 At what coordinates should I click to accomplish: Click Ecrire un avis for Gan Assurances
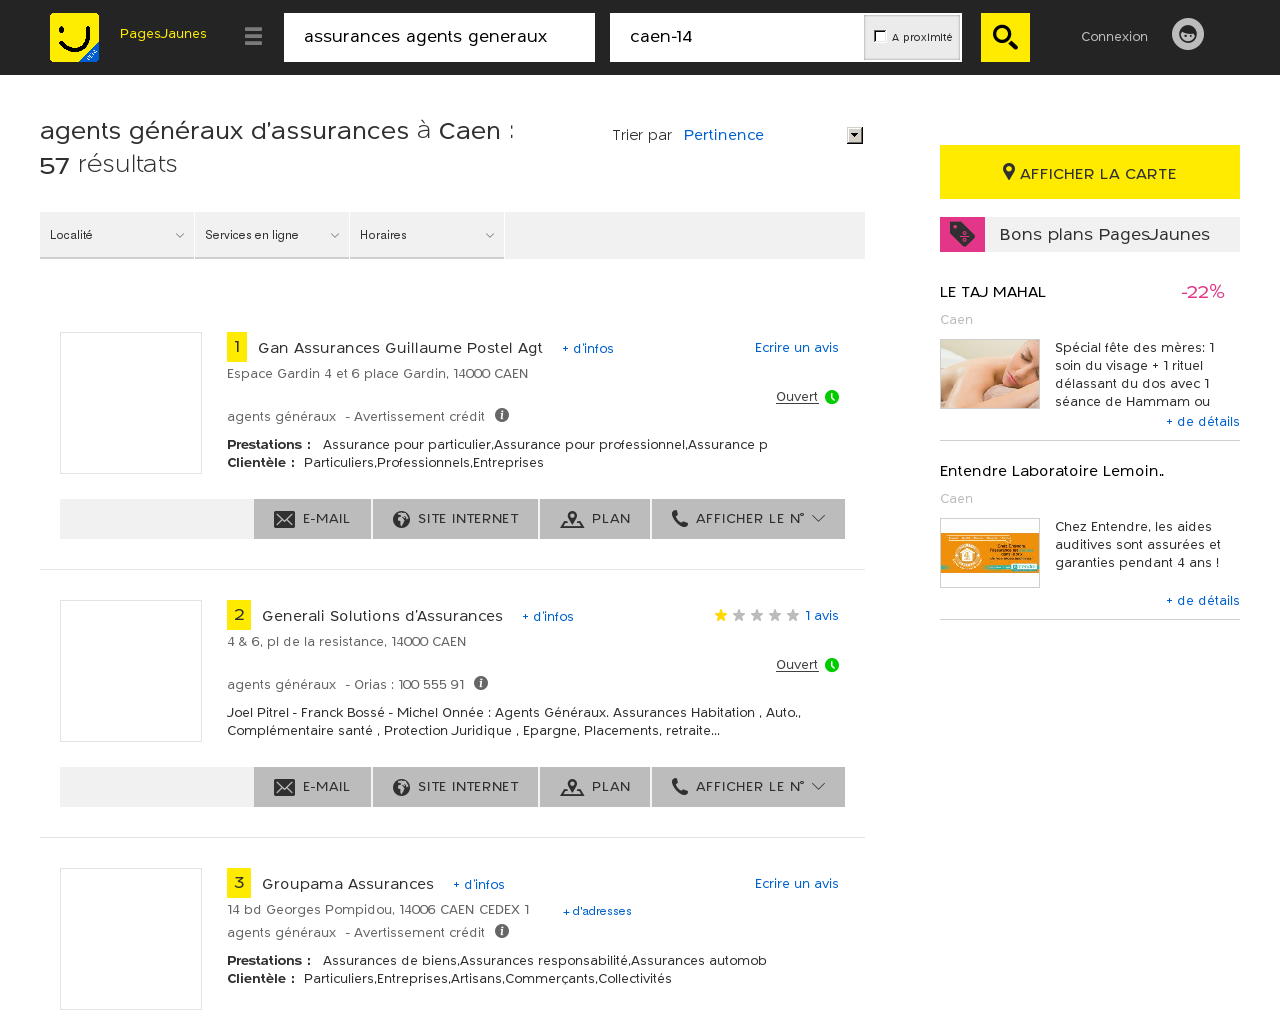pyautogui.click(x=797, y=348)
